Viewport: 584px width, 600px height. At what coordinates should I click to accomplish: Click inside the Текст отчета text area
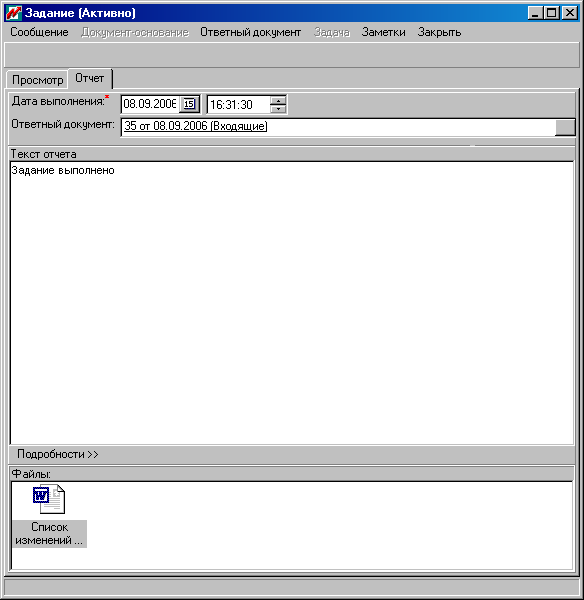pos(292,303)
